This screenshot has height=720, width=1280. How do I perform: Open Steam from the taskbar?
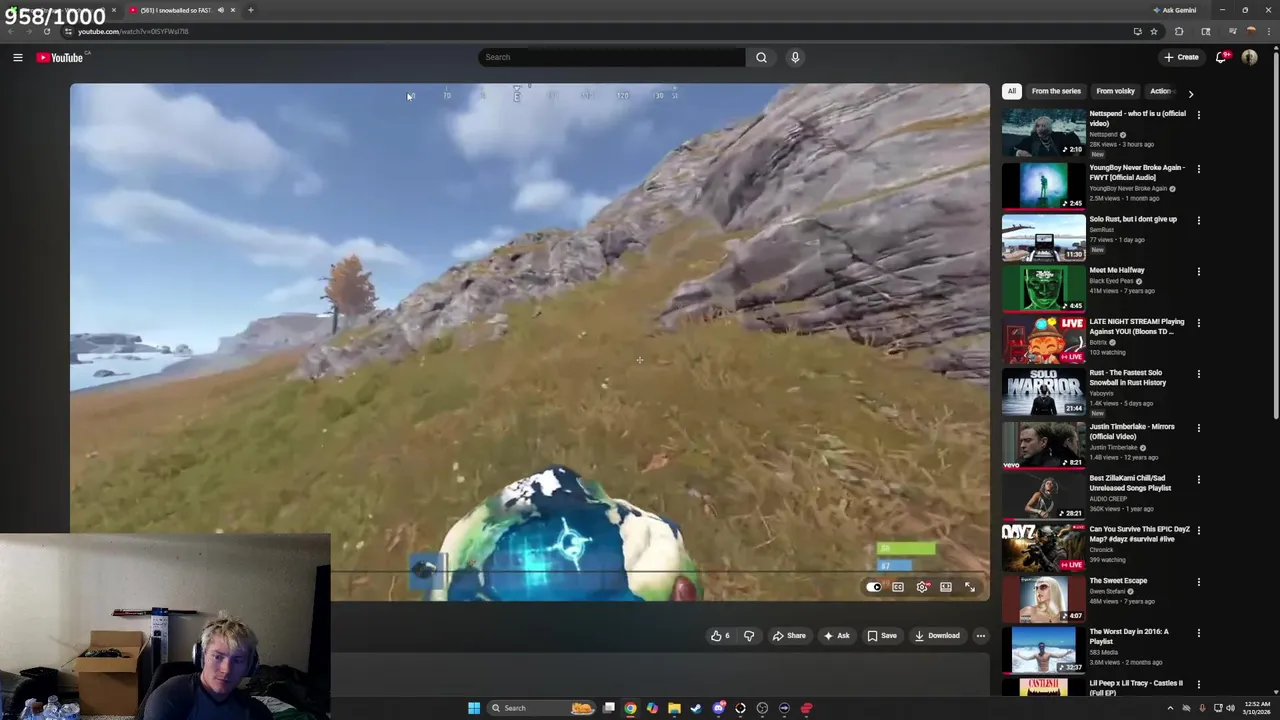click(696, 708)
